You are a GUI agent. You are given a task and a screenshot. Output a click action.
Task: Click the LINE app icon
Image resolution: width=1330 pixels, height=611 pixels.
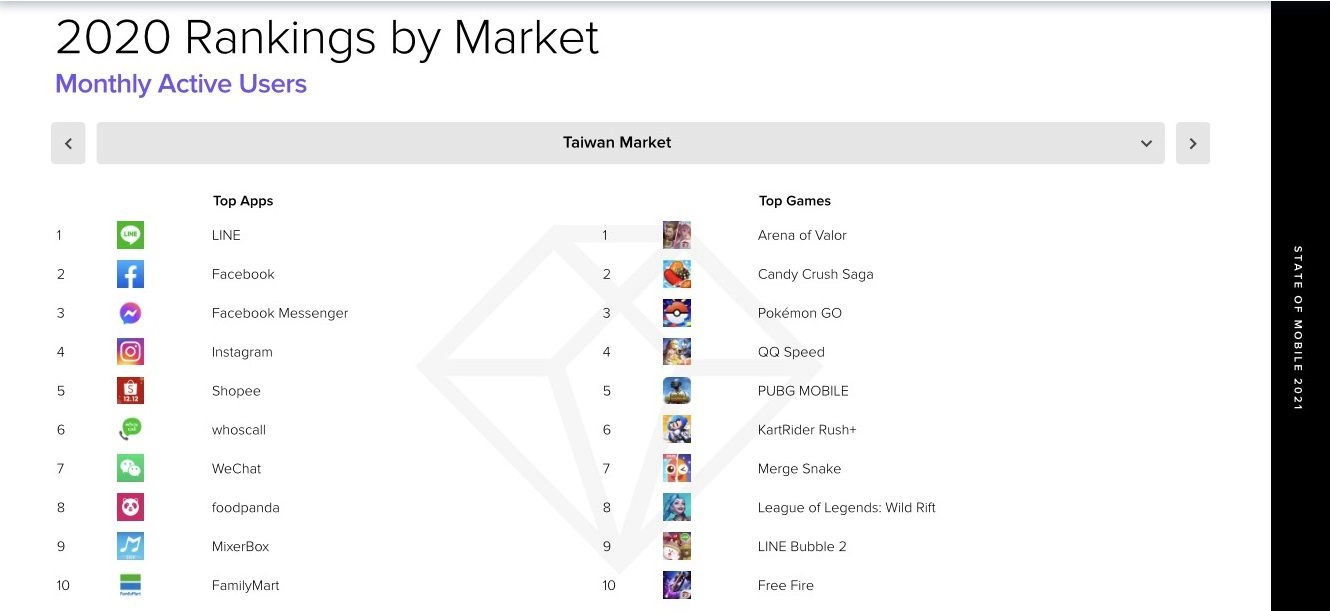pos(130,235)
